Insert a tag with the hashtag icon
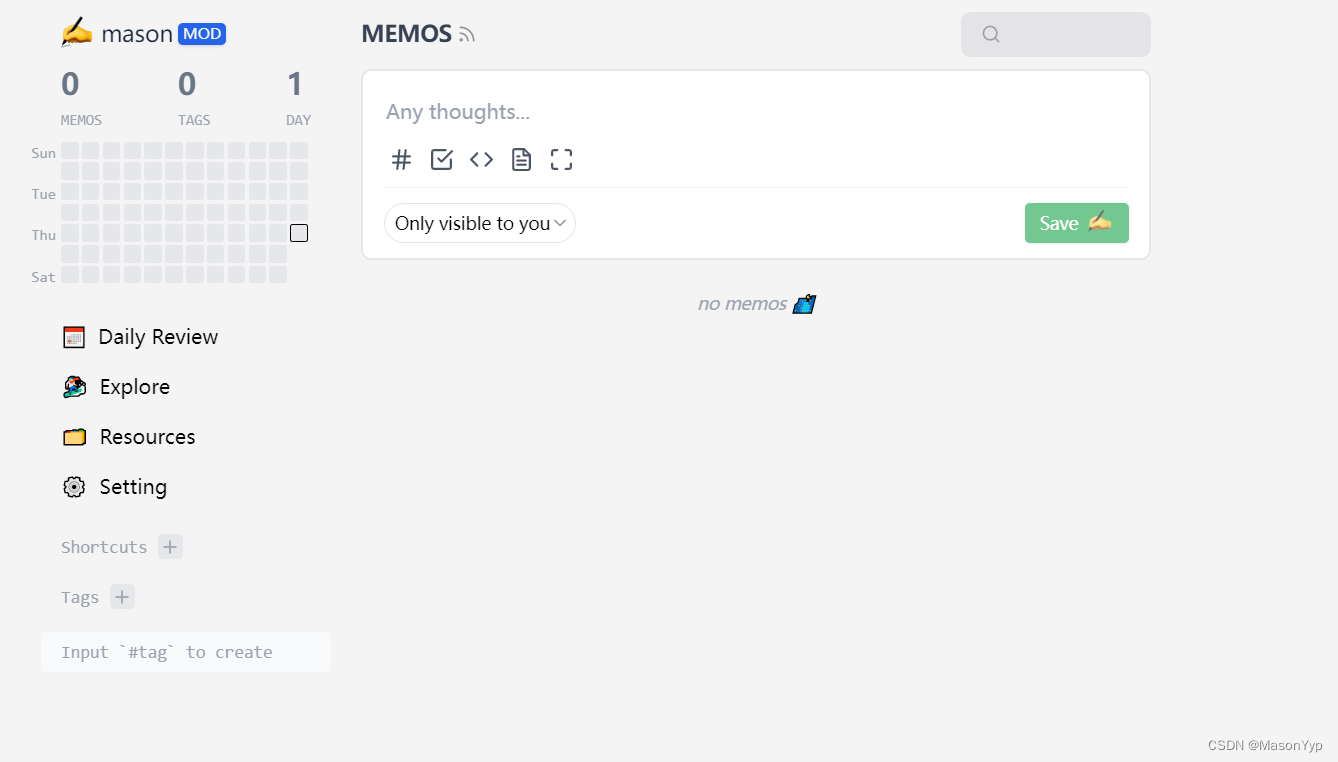Image resolution: width=1338 pixels, height=762 pixels. click(401, 159)
